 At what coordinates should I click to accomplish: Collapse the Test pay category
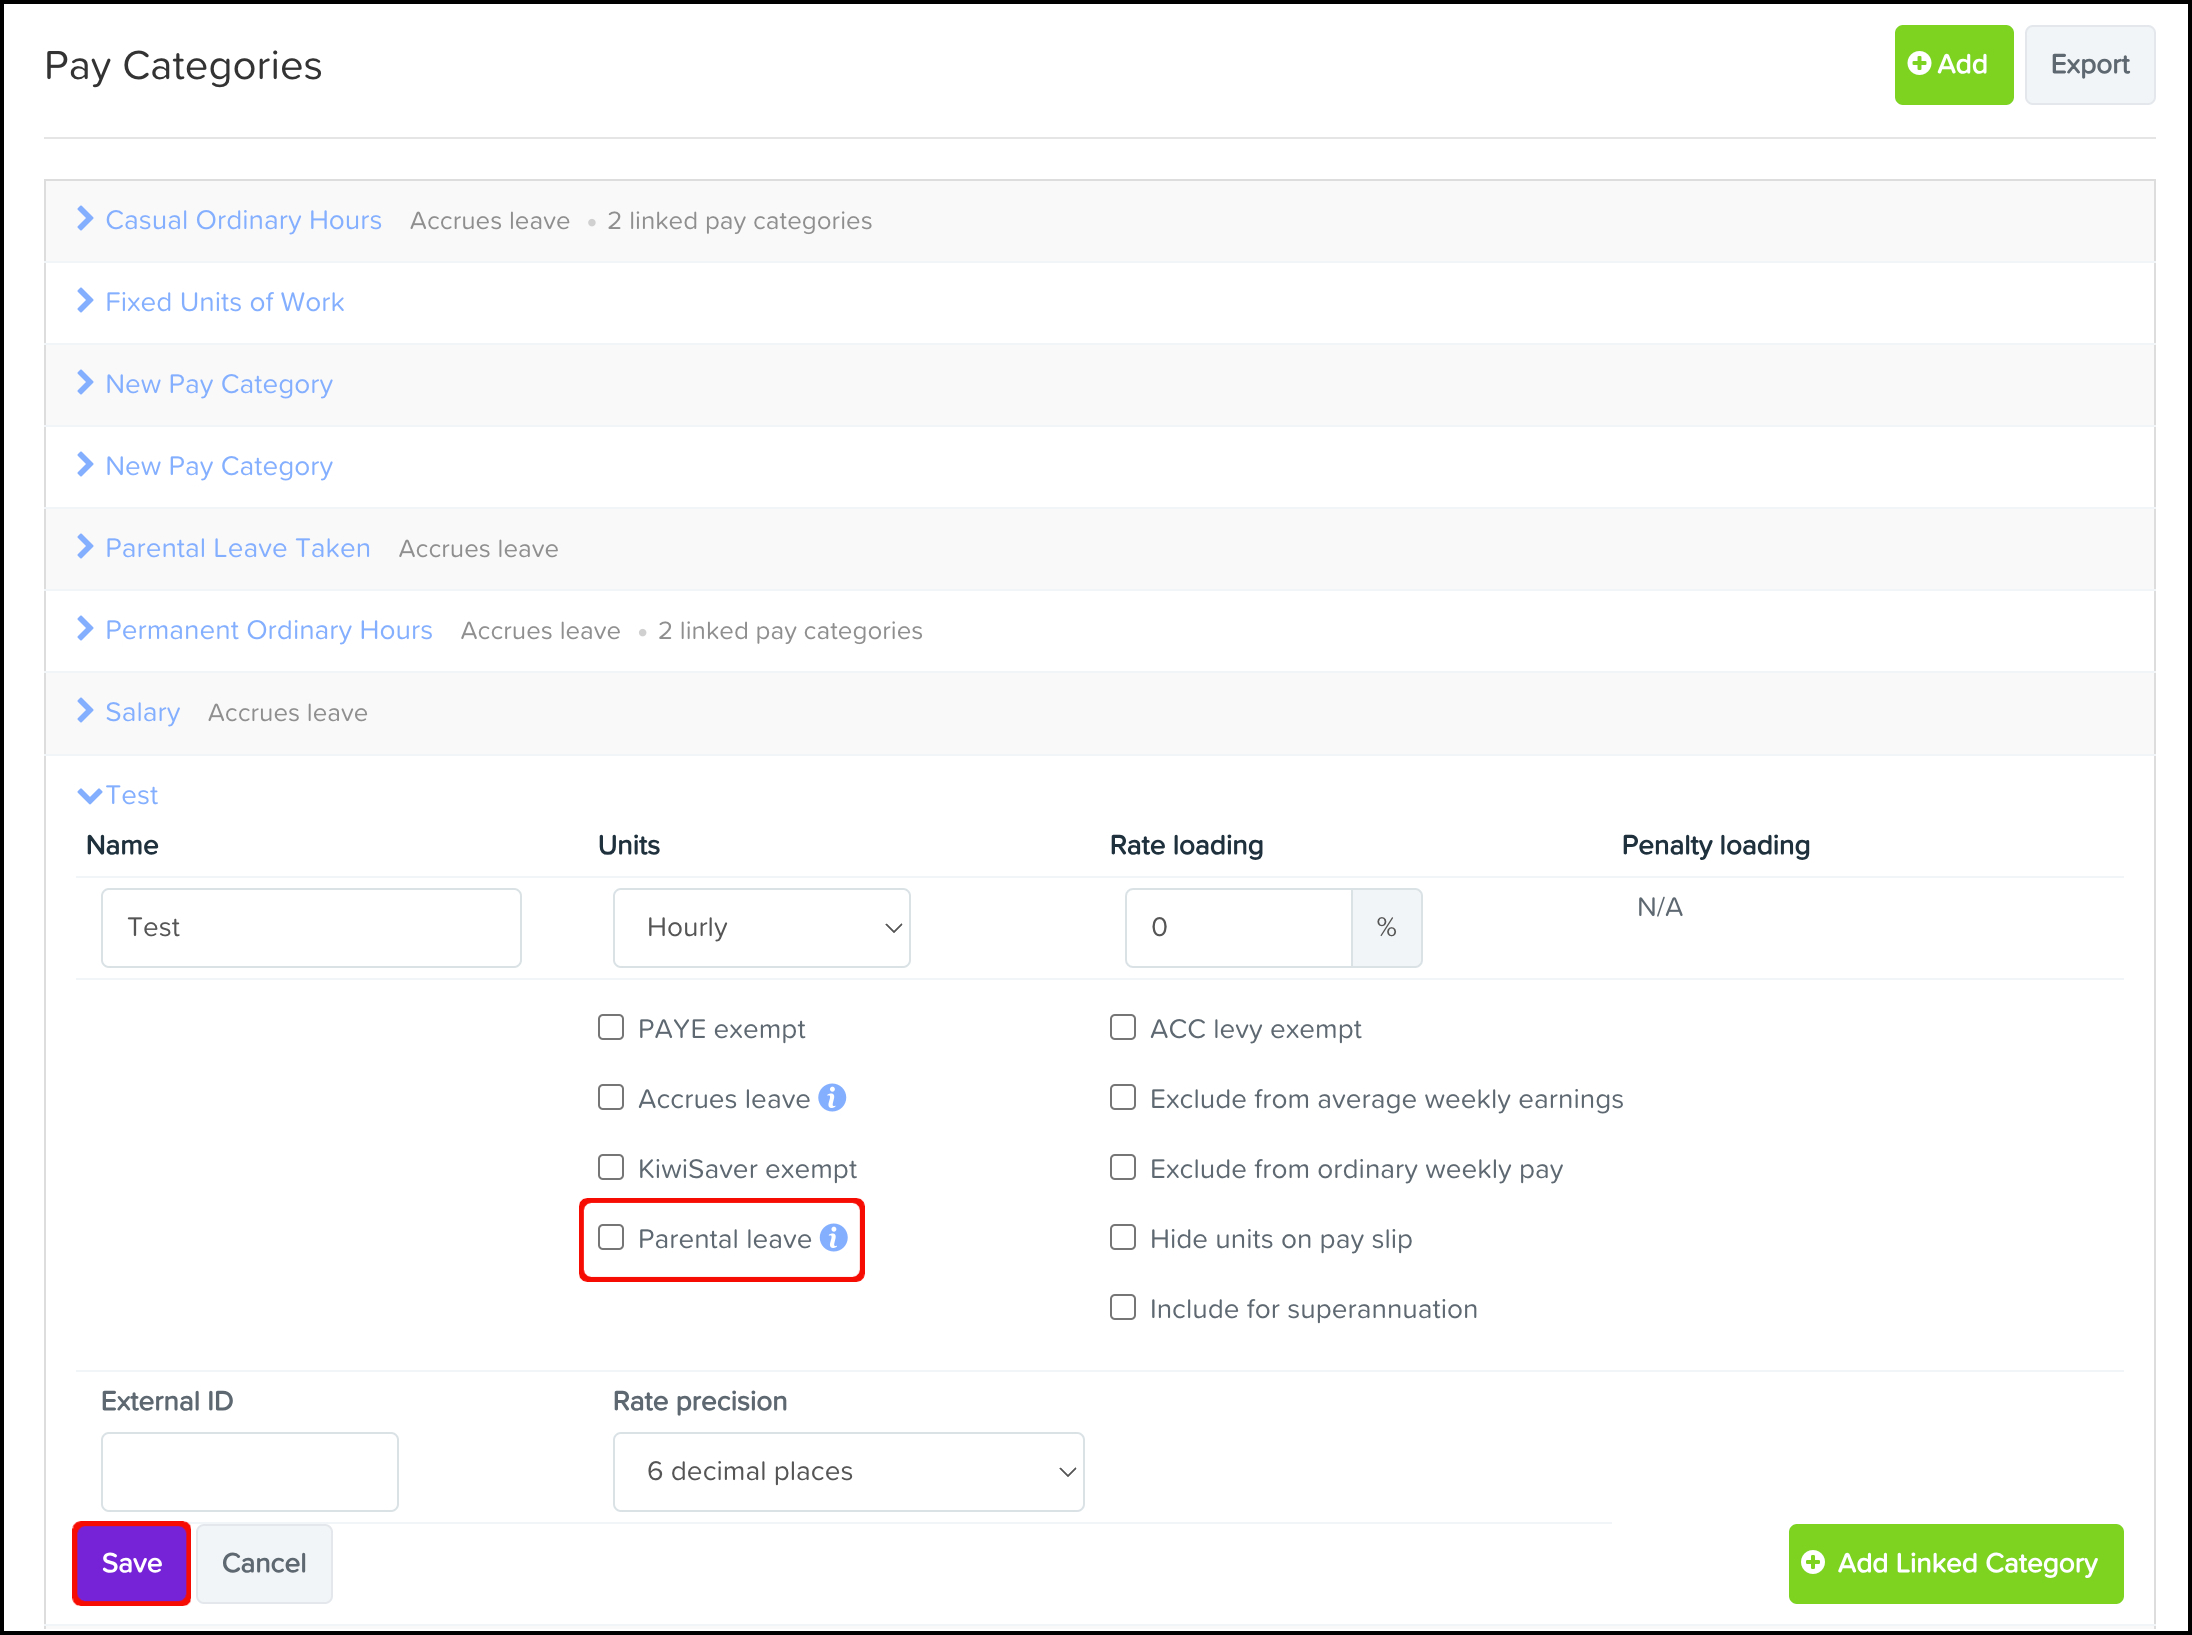(x=89, y=795)
